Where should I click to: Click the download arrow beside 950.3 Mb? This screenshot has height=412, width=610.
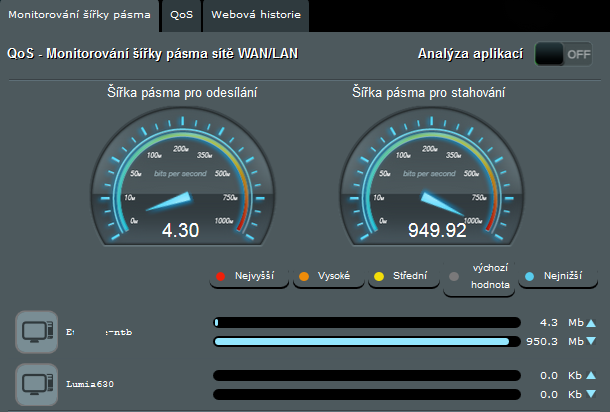pos(591,342)
